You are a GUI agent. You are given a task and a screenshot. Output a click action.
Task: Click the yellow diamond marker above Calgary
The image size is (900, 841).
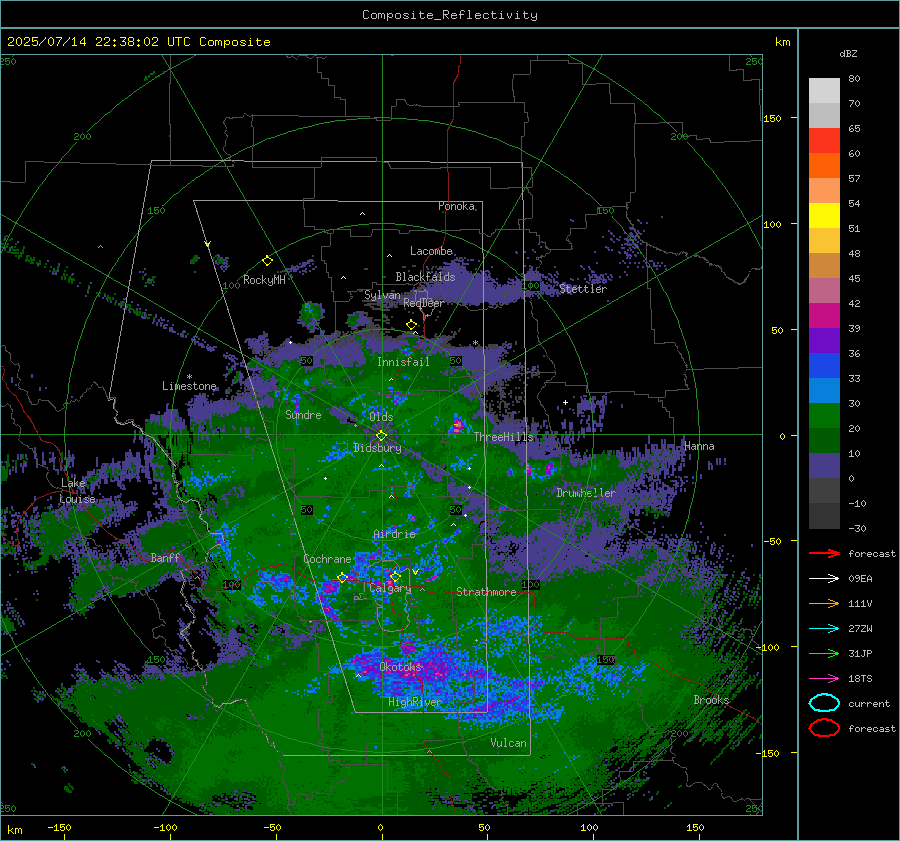(395, 576)
